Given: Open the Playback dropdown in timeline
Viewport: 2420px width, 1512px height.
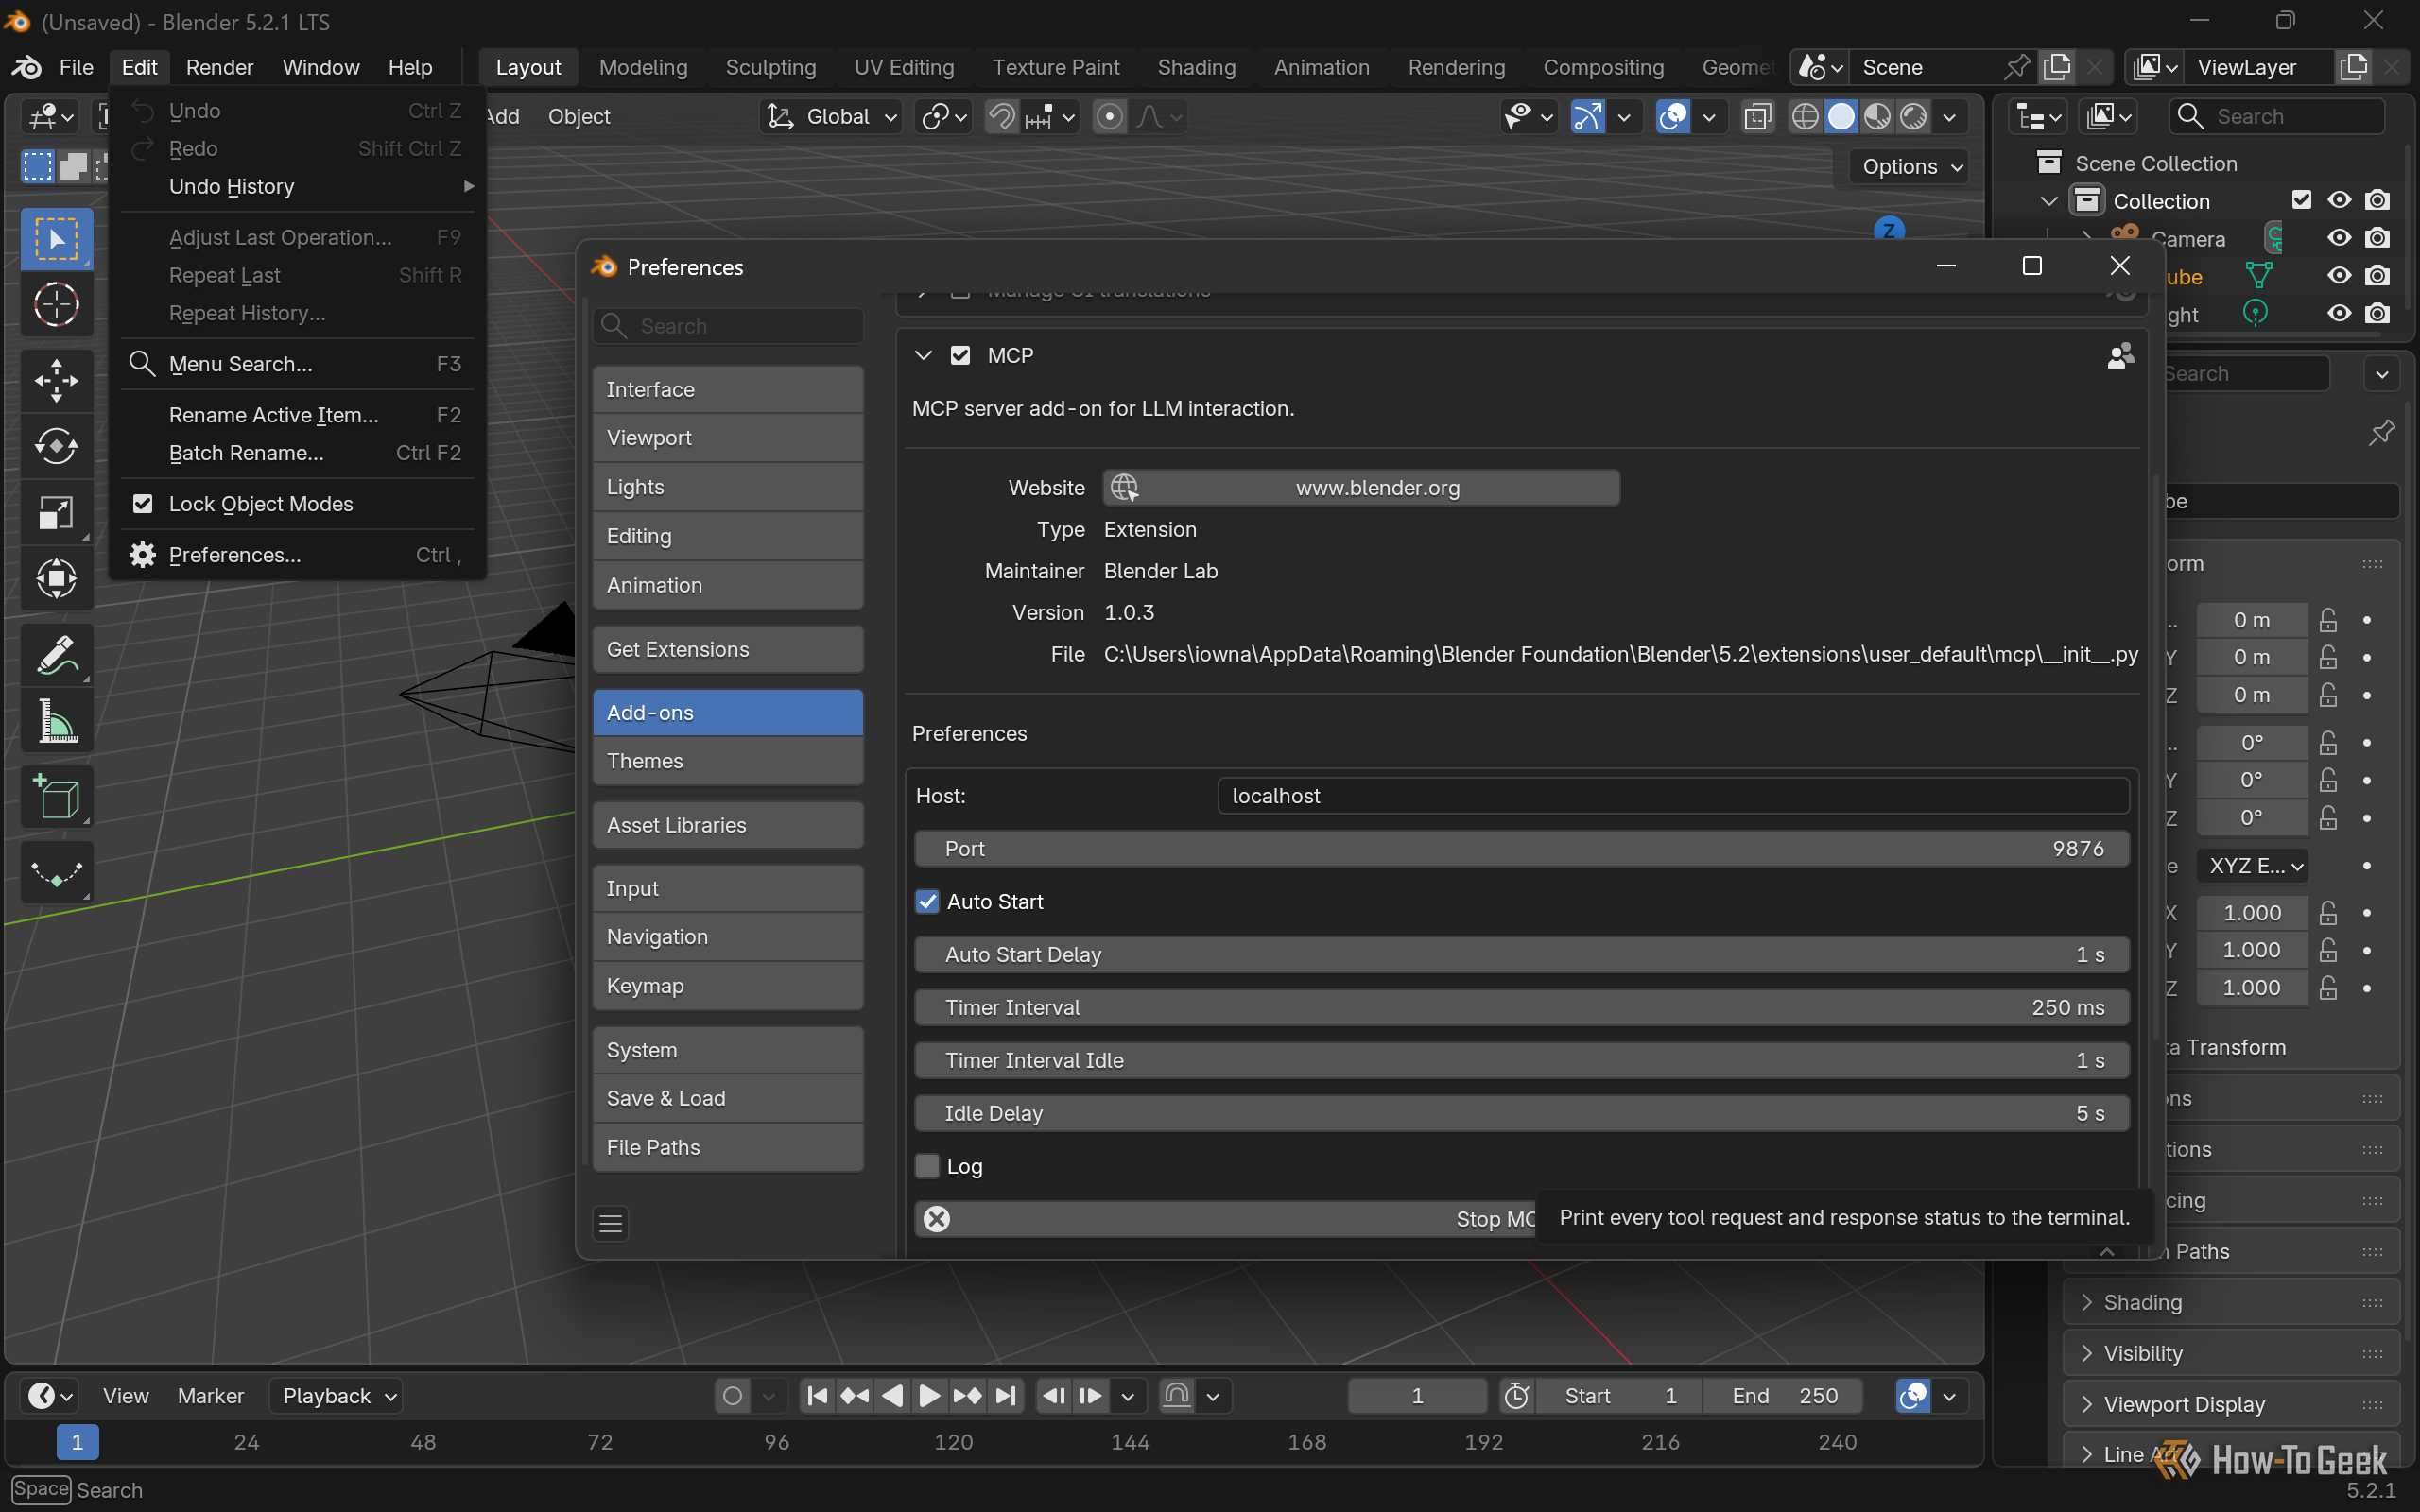Looking at the screenshot, I should [337, 1396].
